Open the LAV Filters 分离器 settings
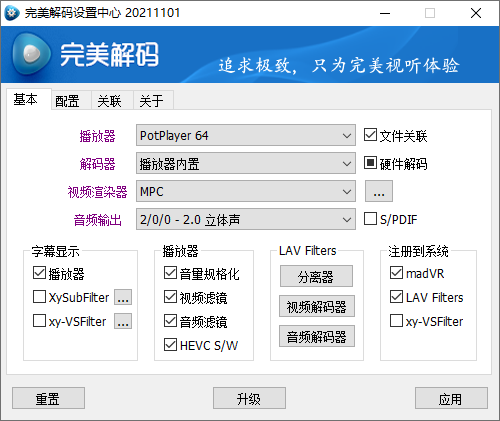Viewport: 500px width, 421px height. pyautogui.click(x=316, y=276)
